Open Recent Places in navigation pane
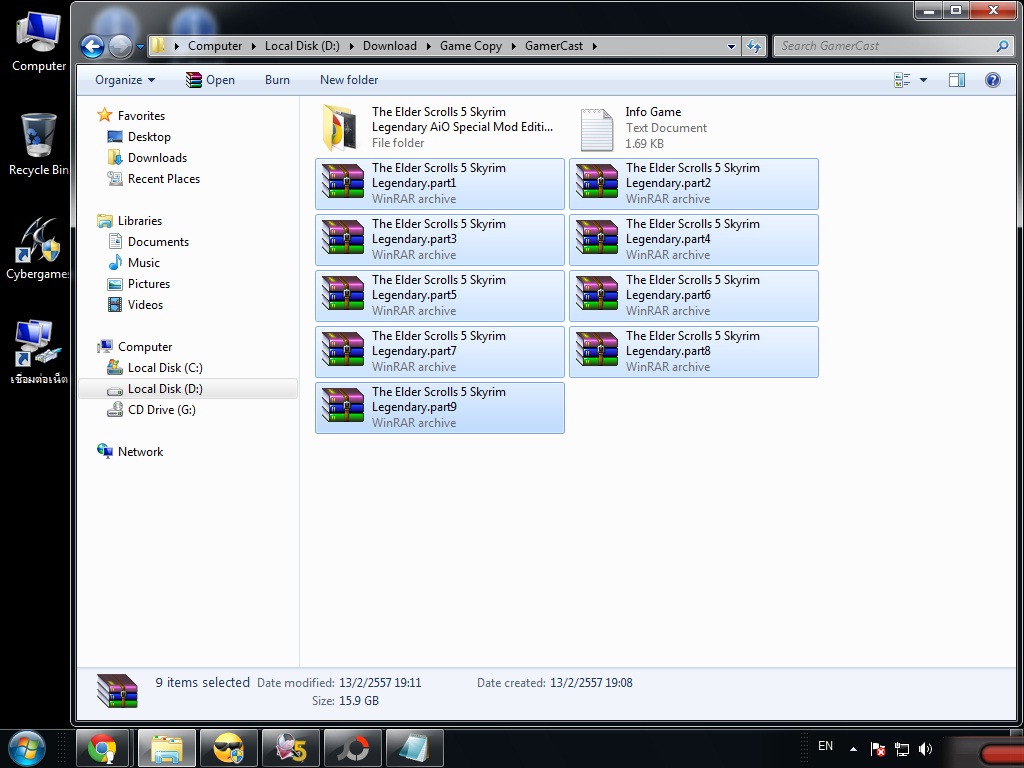The width and height of the screenshot is (1024, 768). (x=163, y=178)
